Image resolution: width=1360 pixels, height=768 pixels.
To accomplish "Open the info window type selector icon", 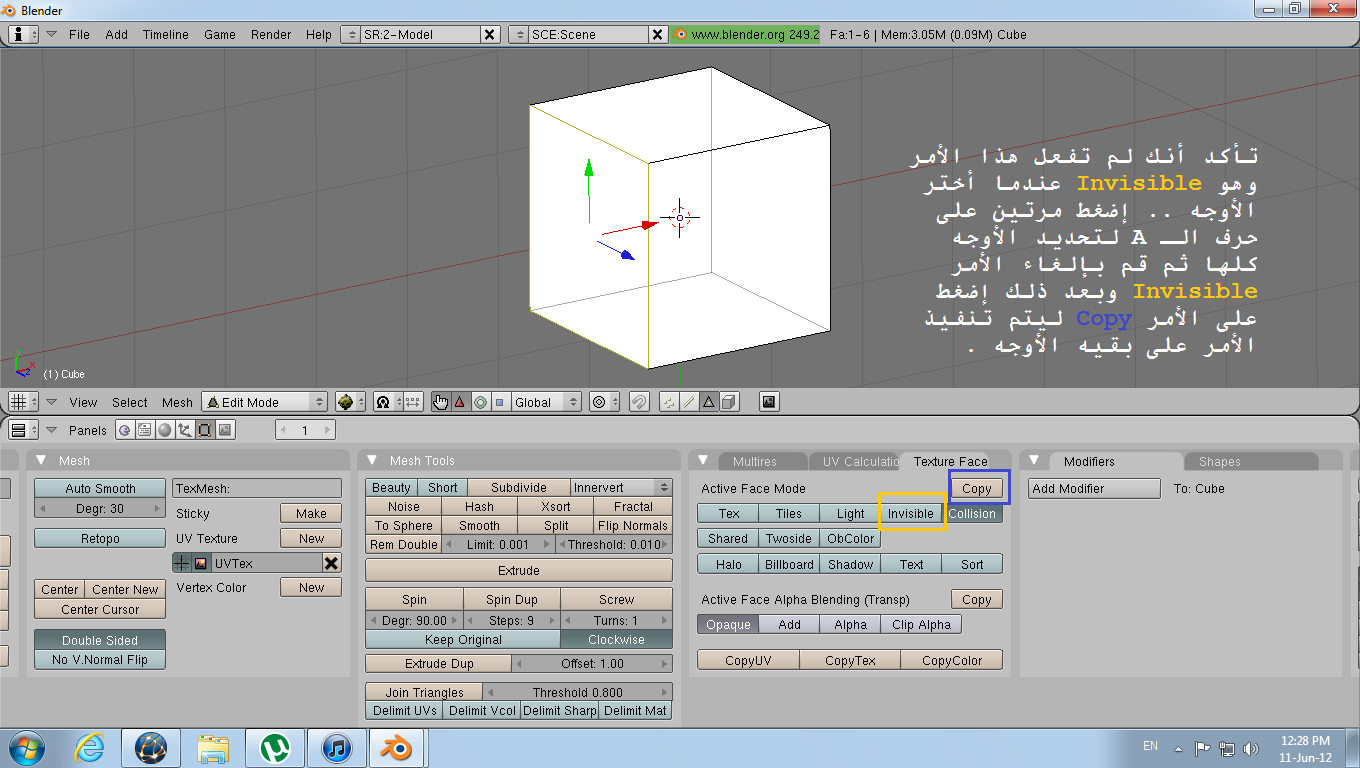I will 24,34.
